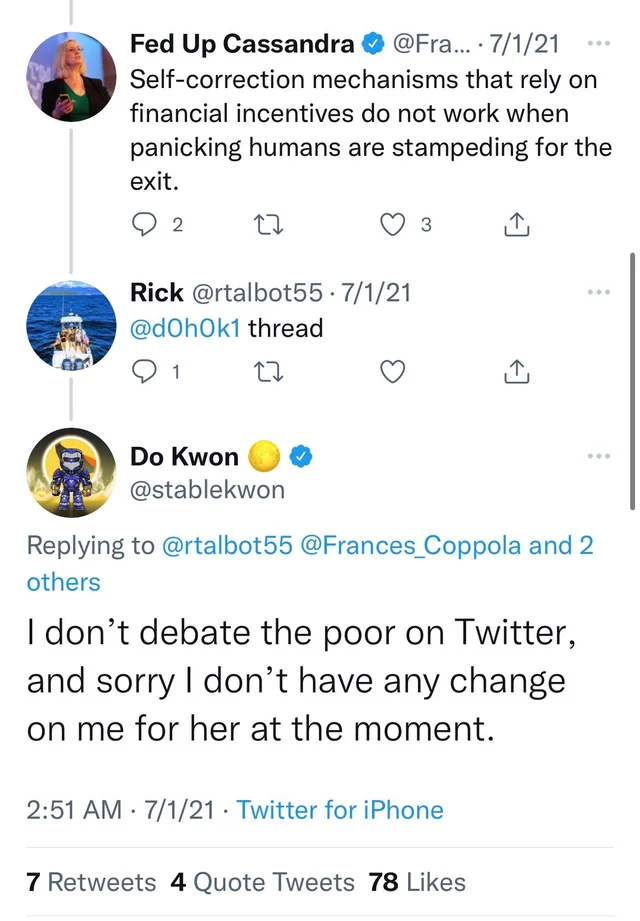Click the vertical scrollbar on right edge

click(x=632, y=382)
